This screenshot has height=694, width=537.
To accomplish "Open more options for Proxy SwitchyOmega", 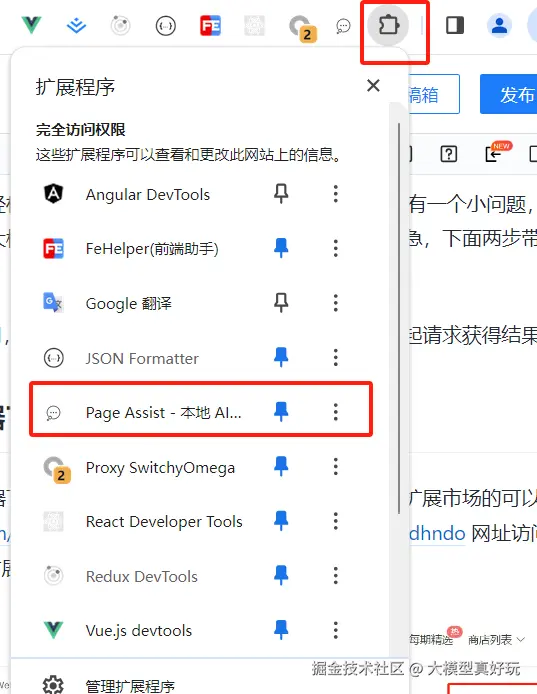I will (x=336, y=467).
